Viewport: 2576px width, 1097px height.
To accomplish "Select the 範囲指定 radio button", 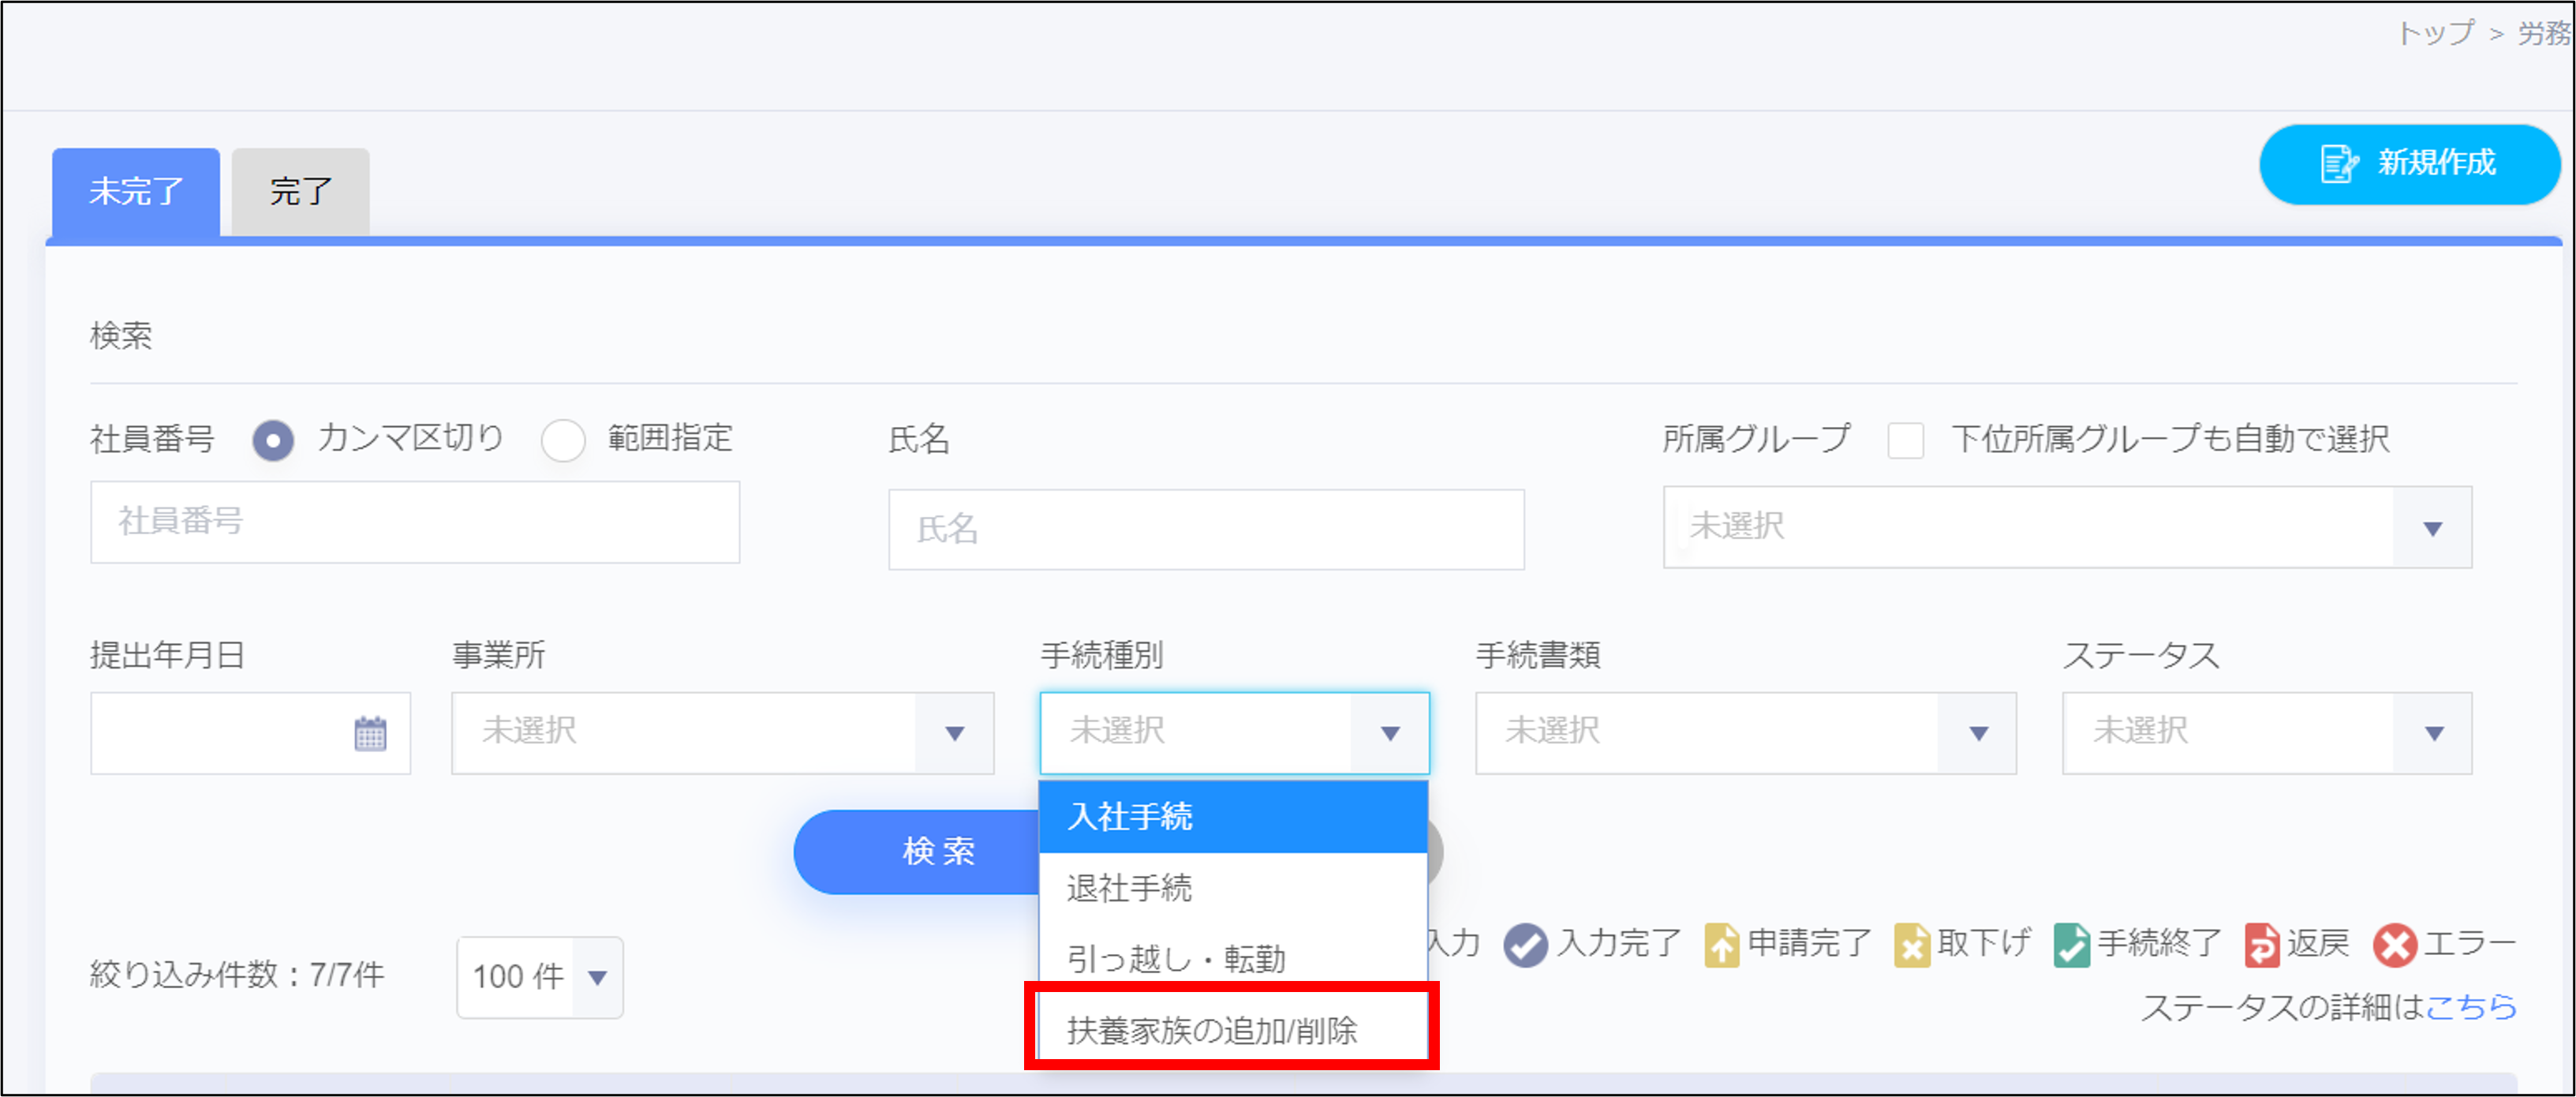I will (563, 440).
